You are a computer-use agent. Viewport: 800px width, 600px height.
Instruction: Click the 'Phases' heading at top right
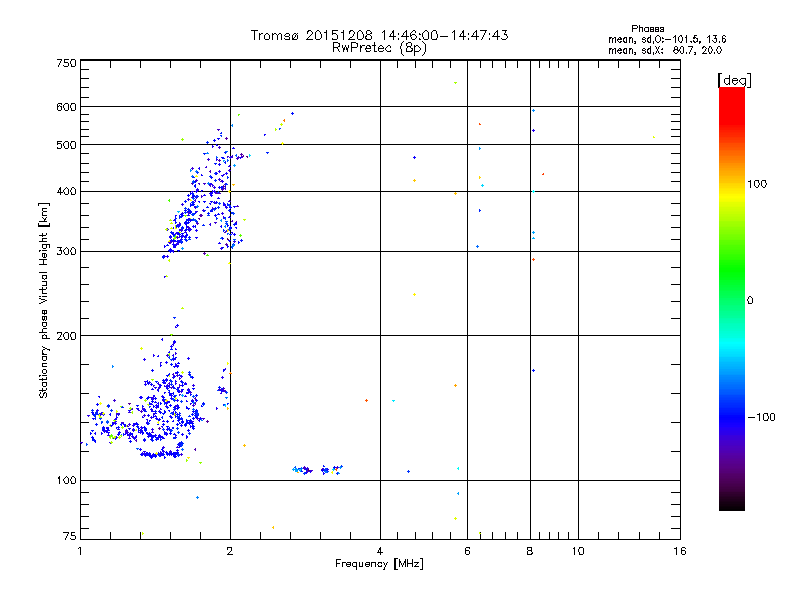(x=647, y=29)
